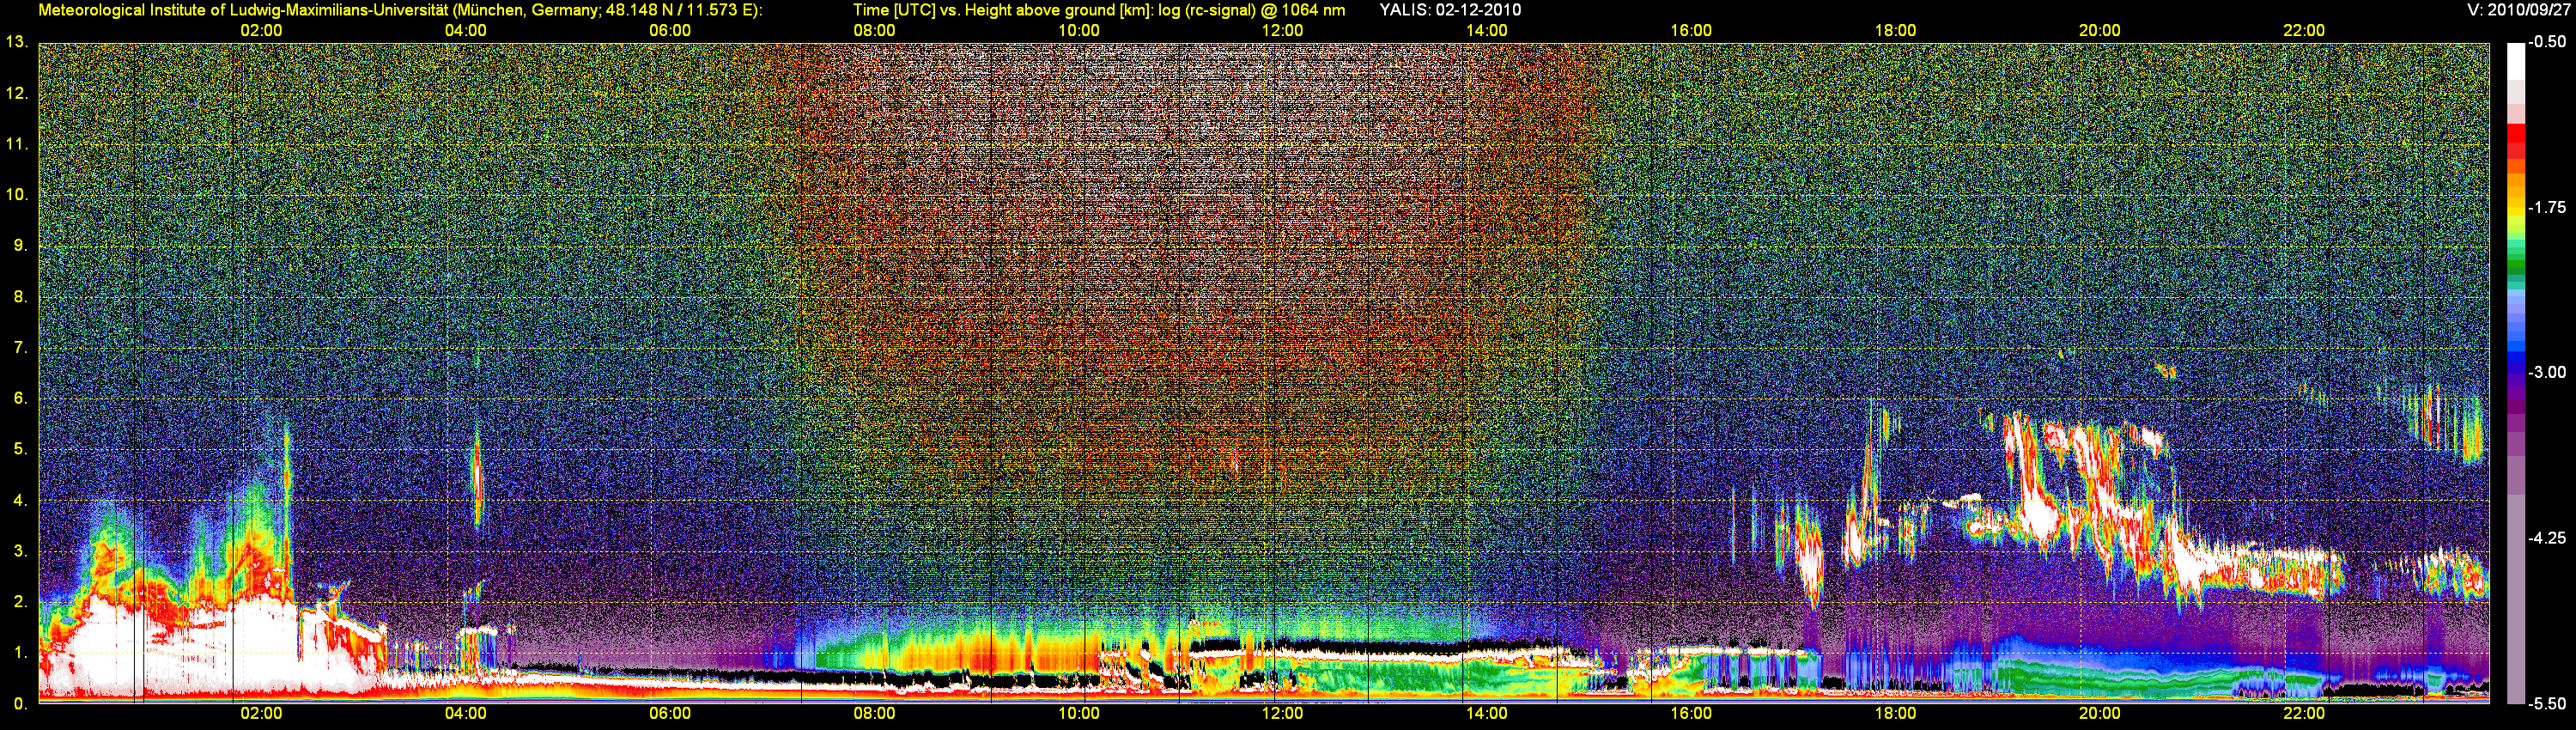
Task: Click the 16:00 label on the lower time axis
Action: click(1691, 714)
